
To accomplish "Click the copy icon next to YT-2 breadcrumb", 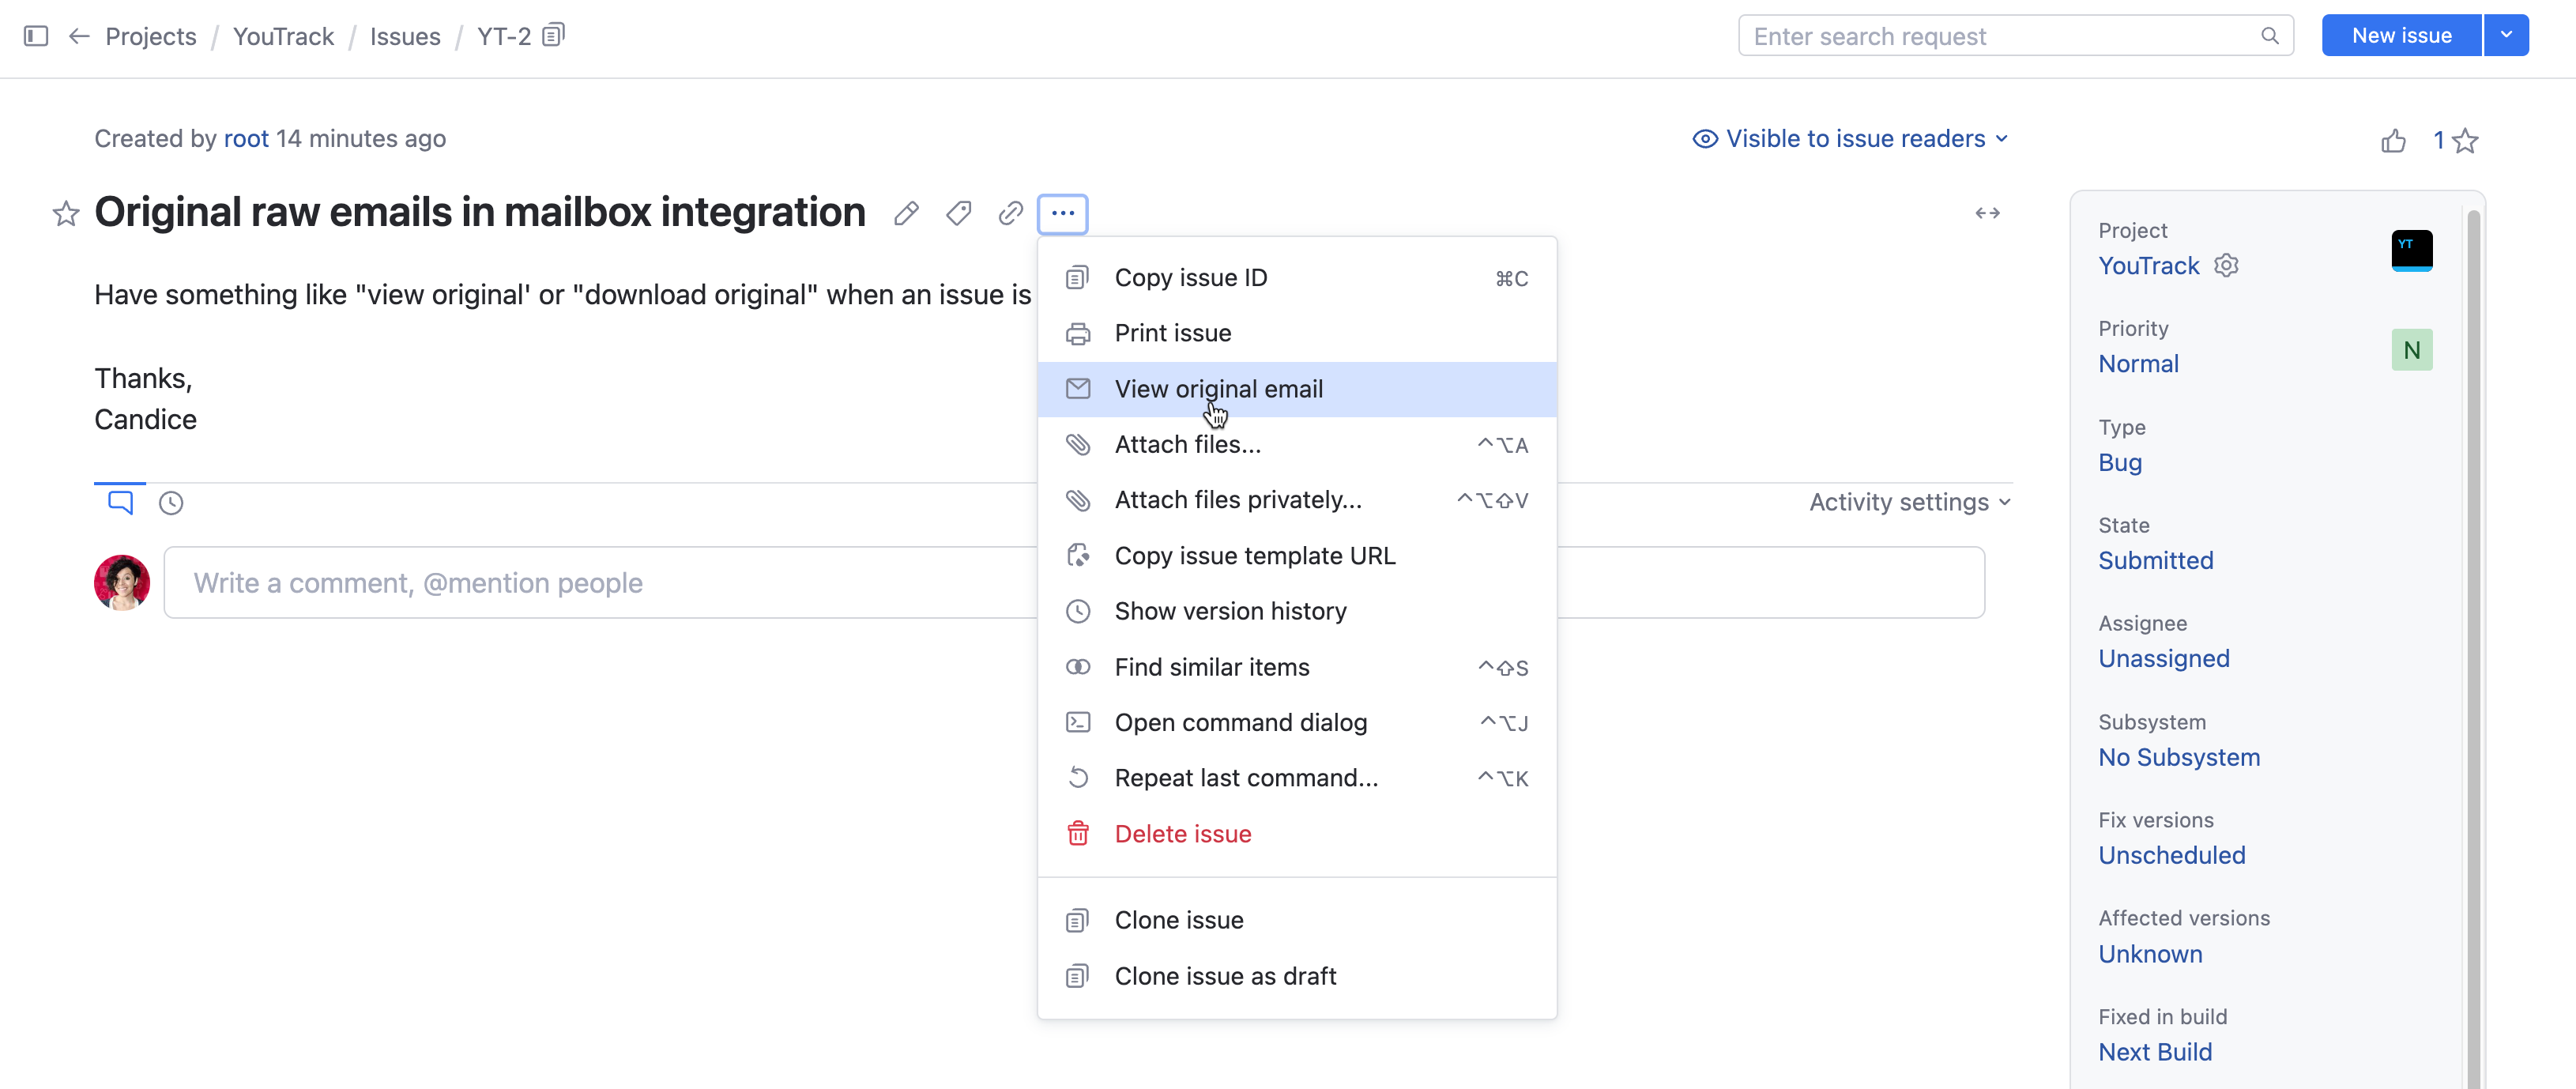I will click(x=553, y=36).
